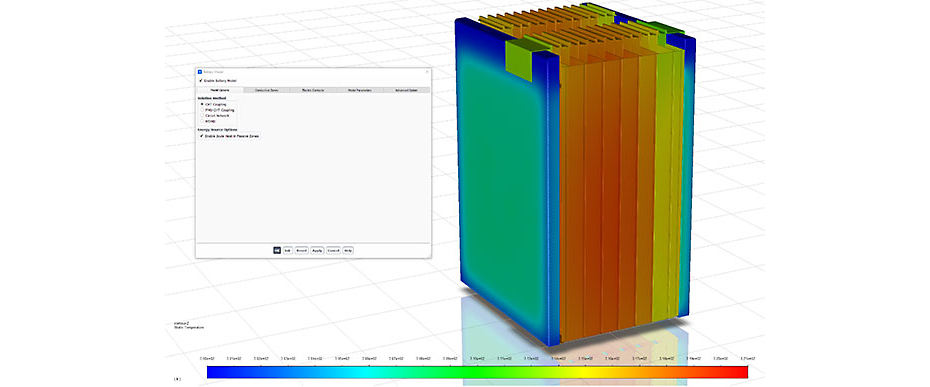Confirm with the OK button
930x387 pixels.
(x=277, y=250)
